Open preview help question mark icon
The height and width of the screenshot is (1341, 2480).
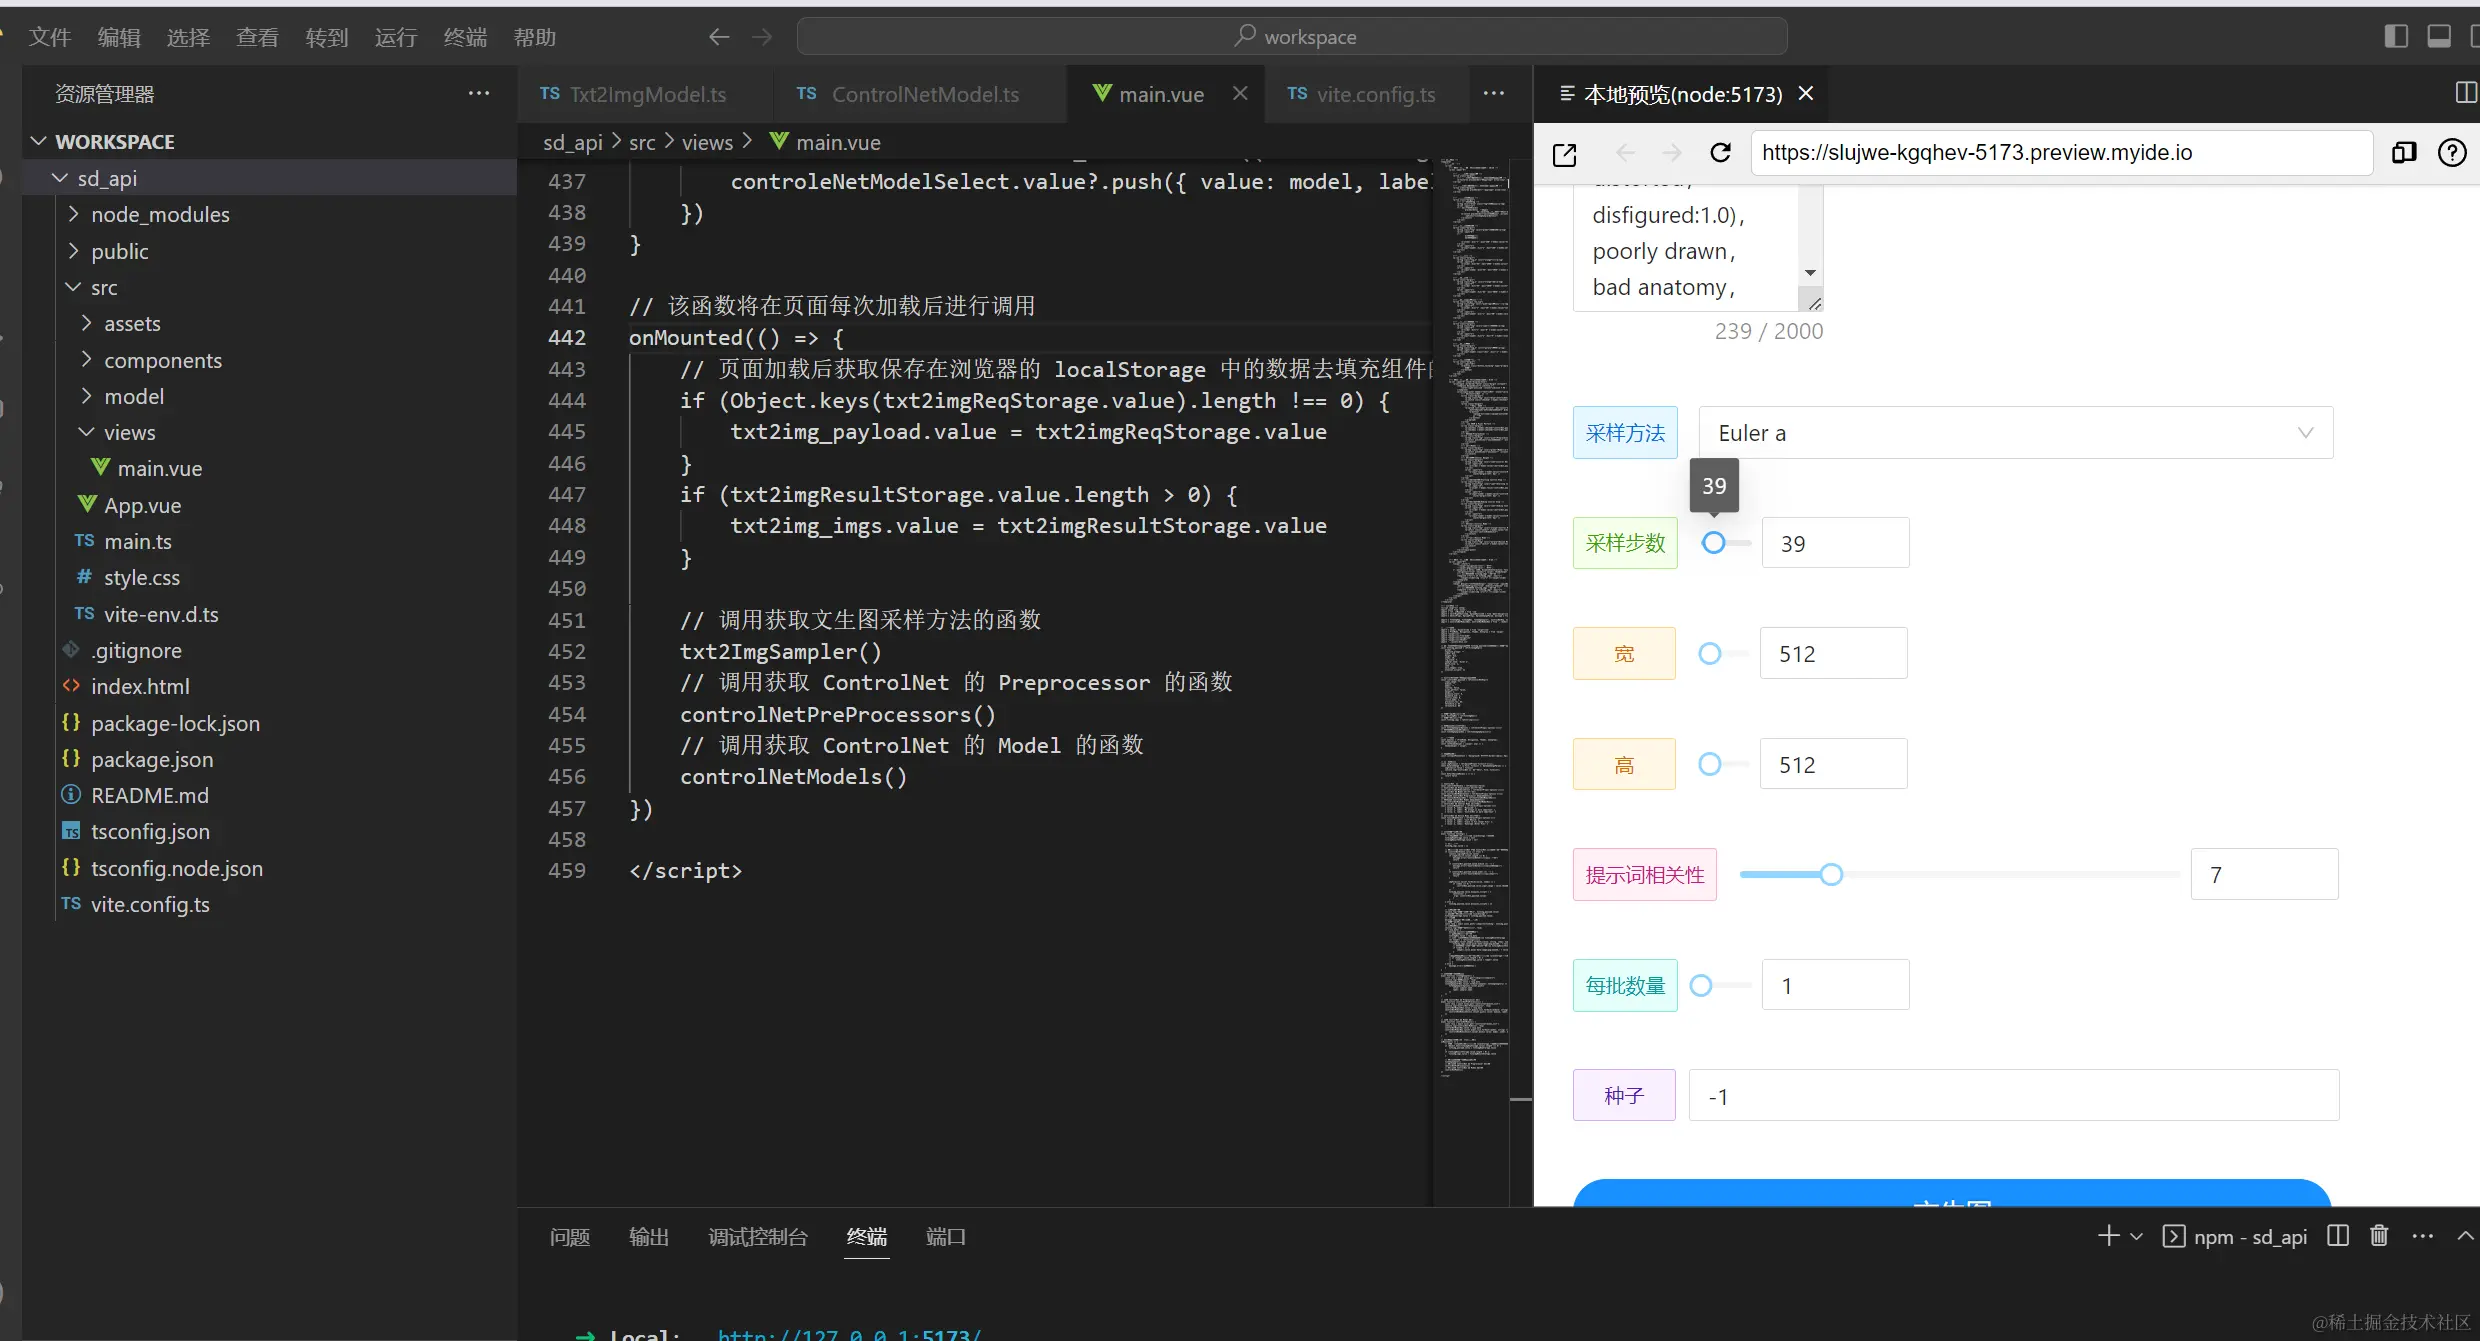click(x=2452, y=152)
